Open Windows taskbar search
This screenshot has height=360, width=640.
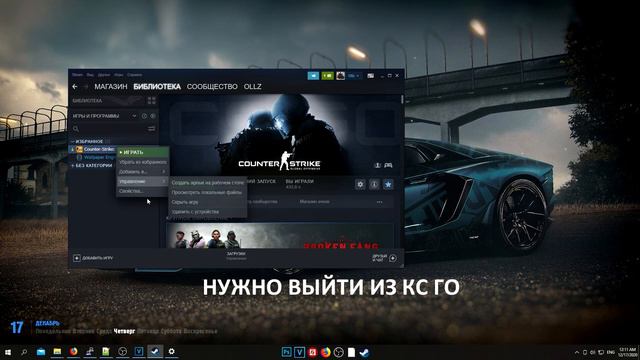pyautogui.click(x=24, y=351)
